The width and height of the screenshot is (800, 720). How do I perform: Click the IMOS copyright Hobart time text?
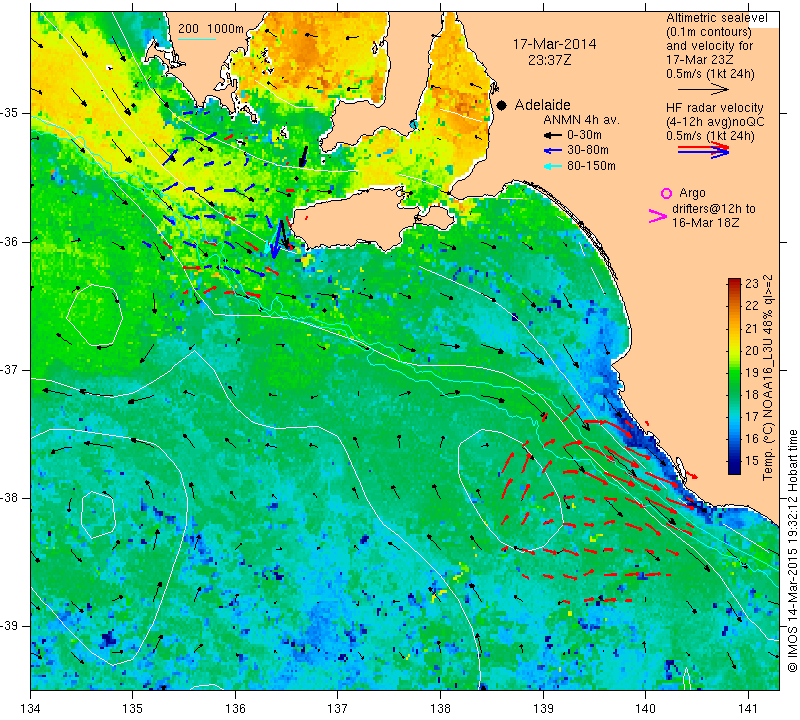pos(792,551)
